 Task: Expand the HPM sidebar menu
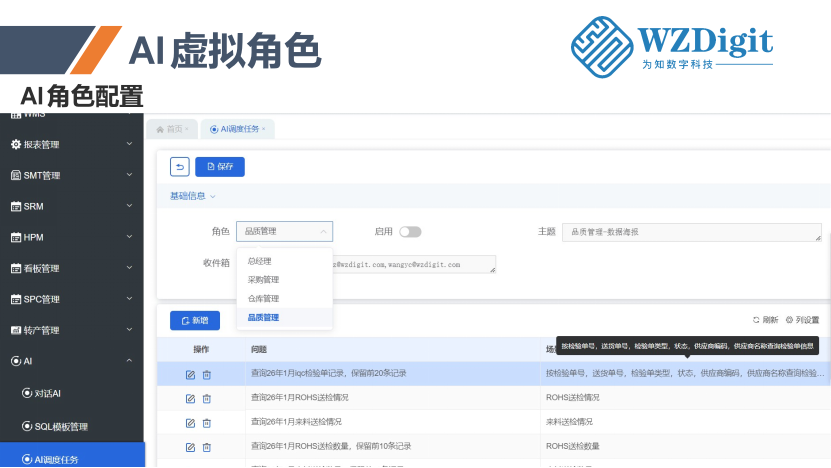[x=72, y=237]
